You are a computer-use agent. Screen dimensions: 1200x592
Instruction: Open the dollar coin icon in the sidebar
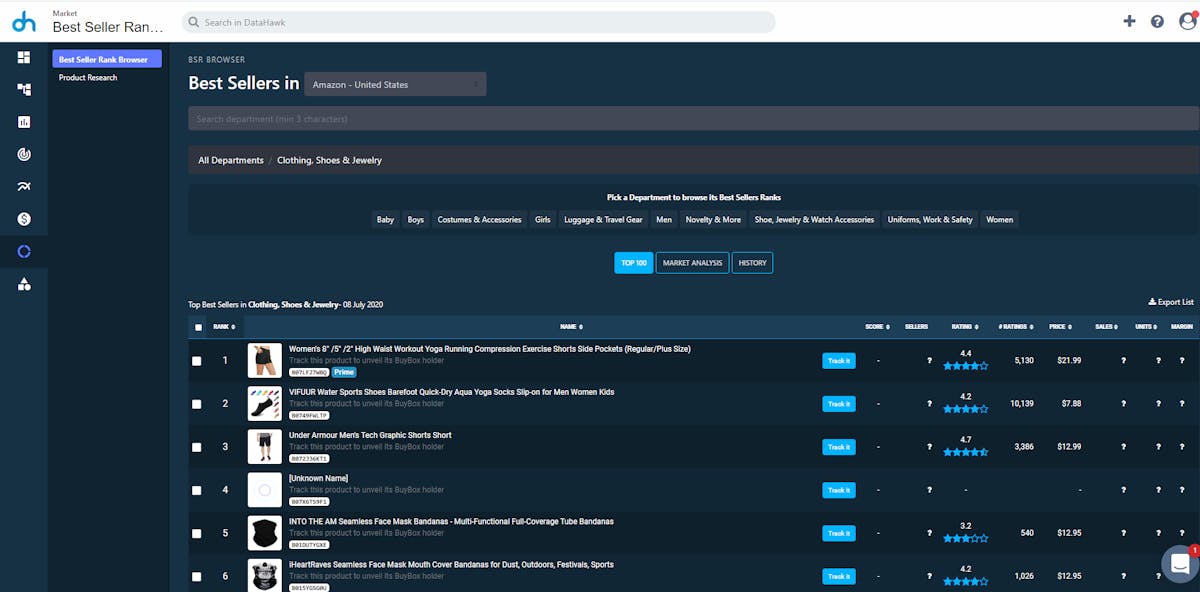click(x=24, y=219)
